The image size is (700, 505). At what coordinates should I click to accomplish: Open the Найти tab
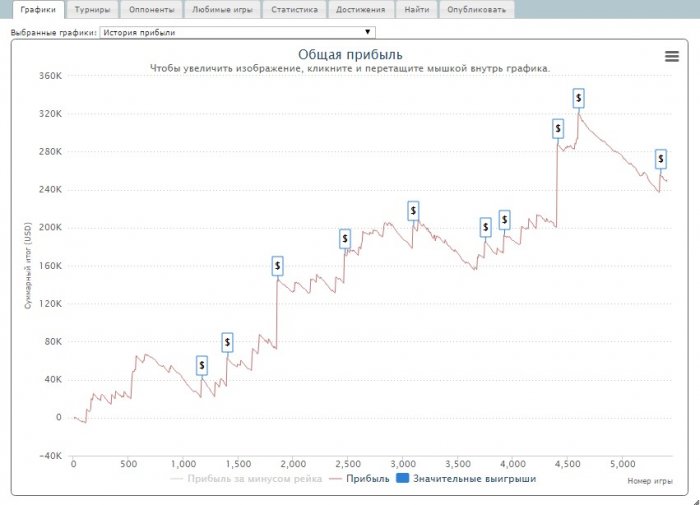417,9
